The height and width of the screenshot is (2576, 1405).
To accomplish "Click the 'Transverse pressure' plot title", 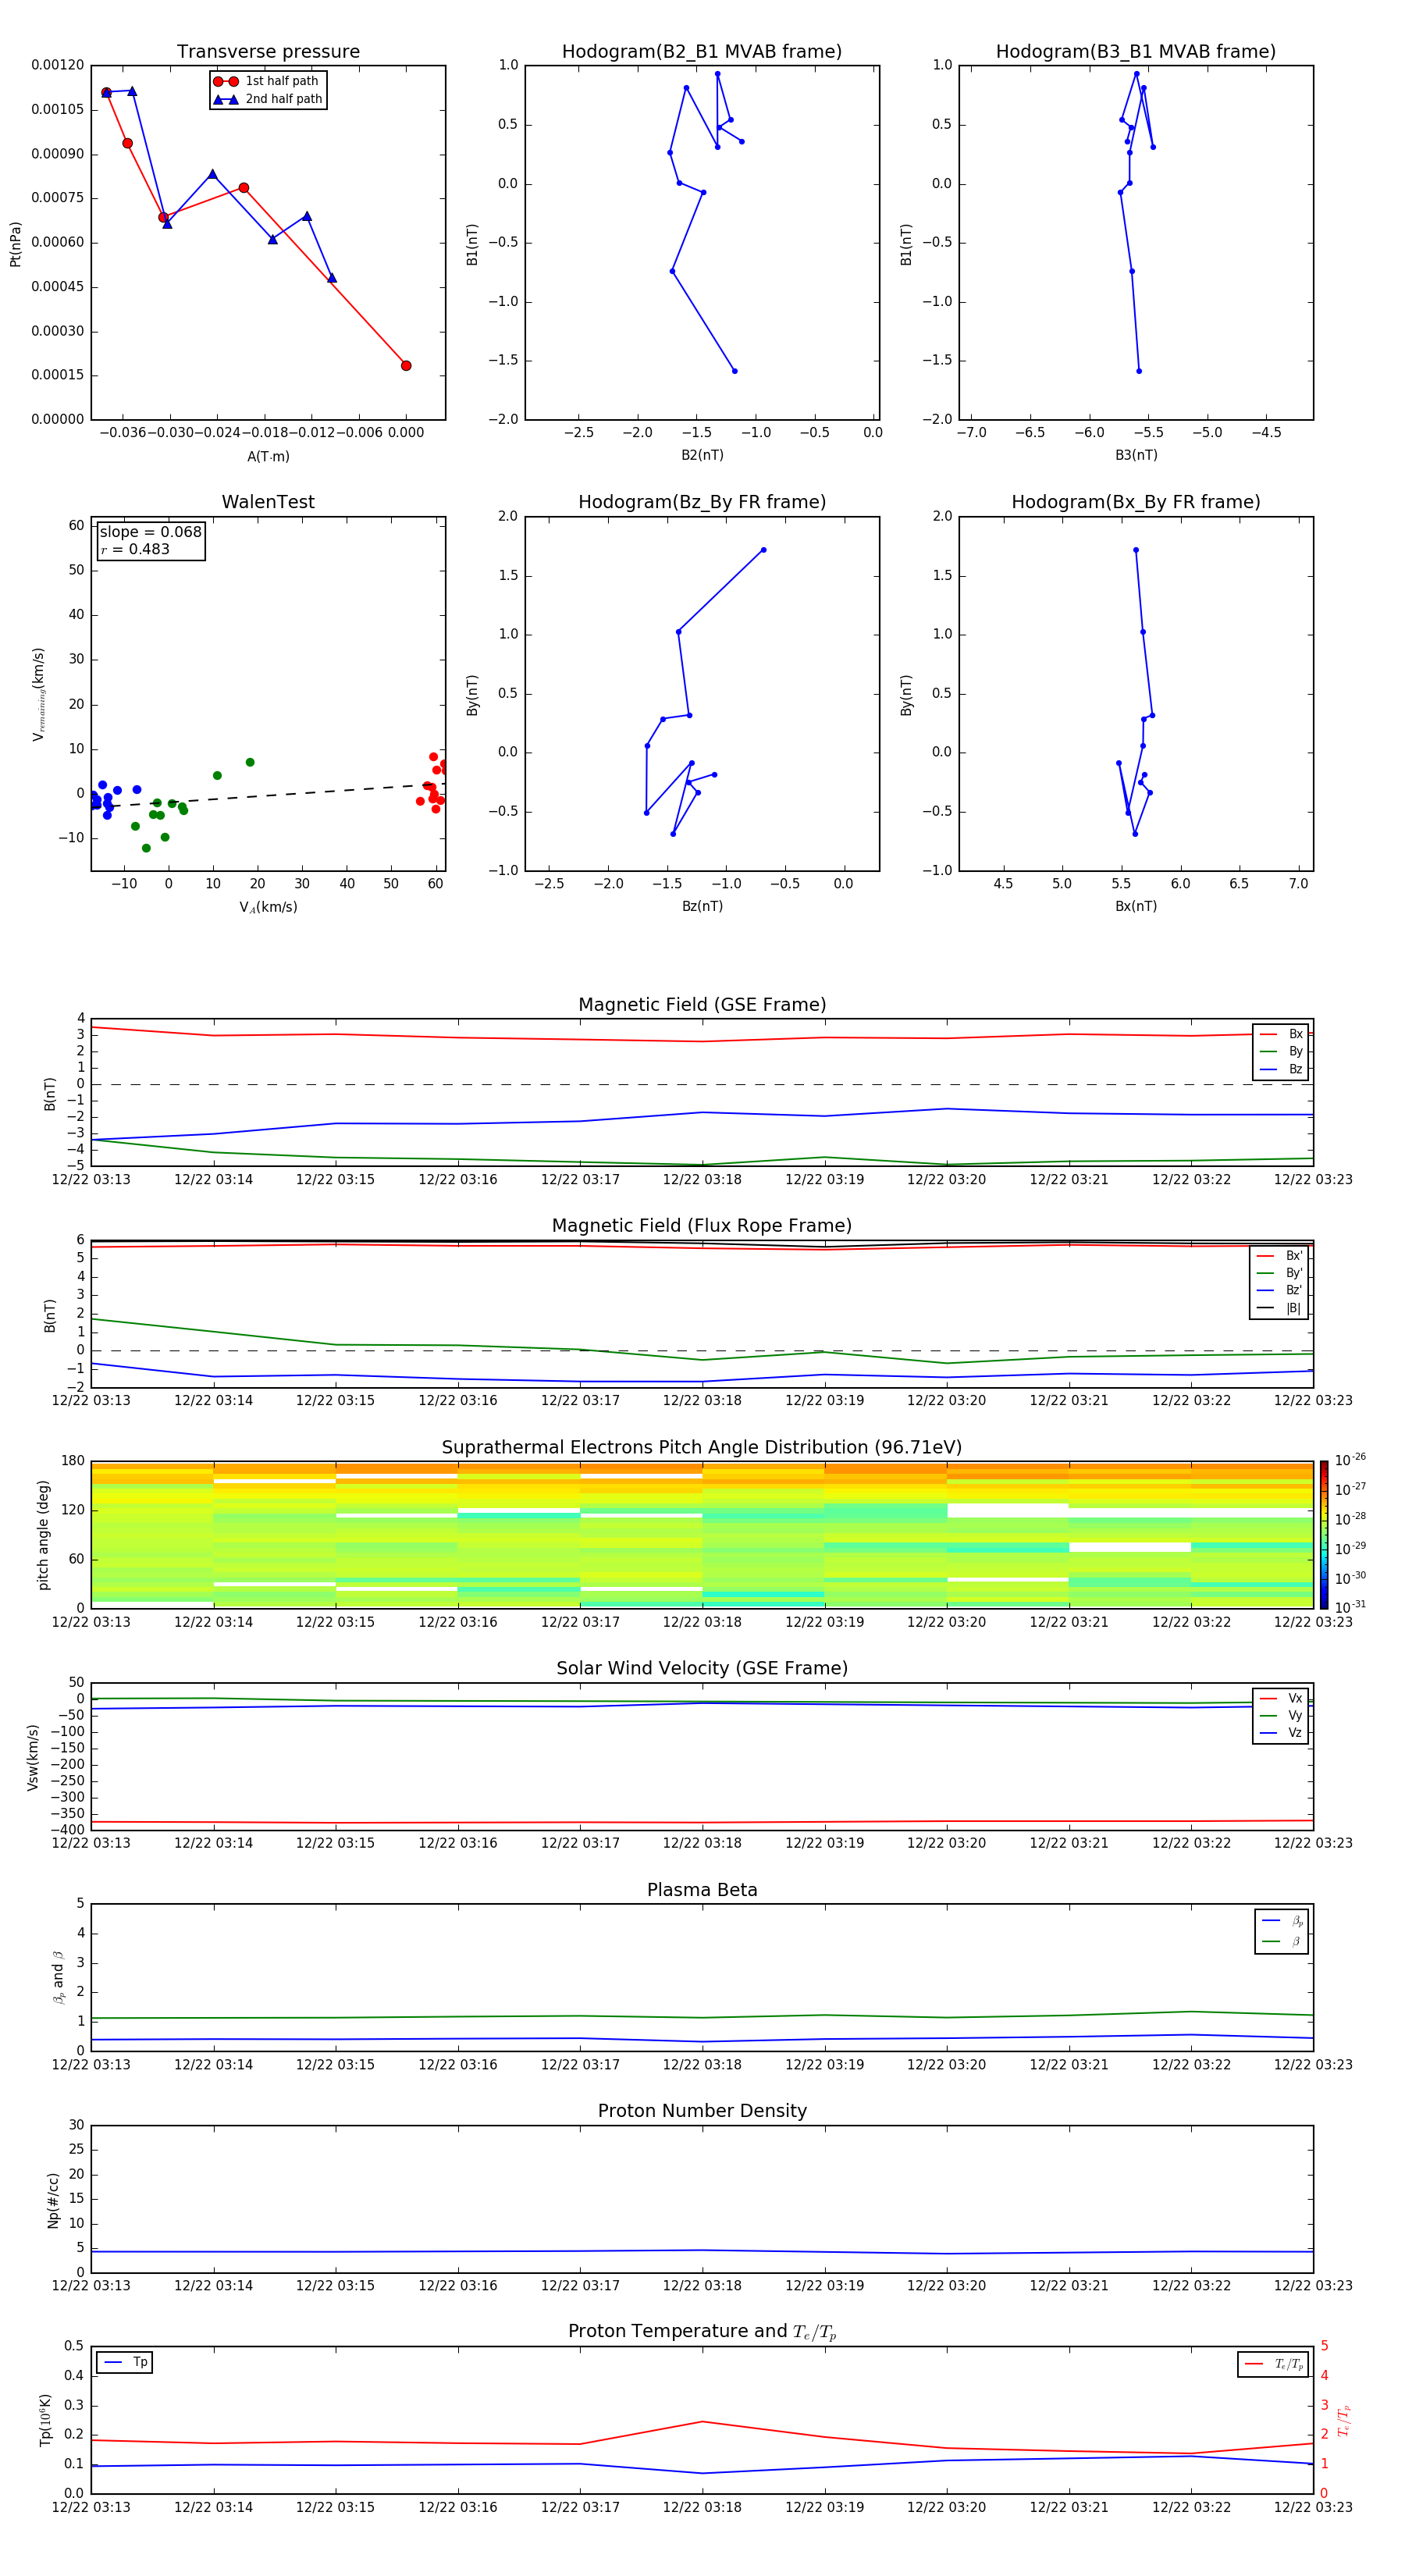I will tap(268, 52).
